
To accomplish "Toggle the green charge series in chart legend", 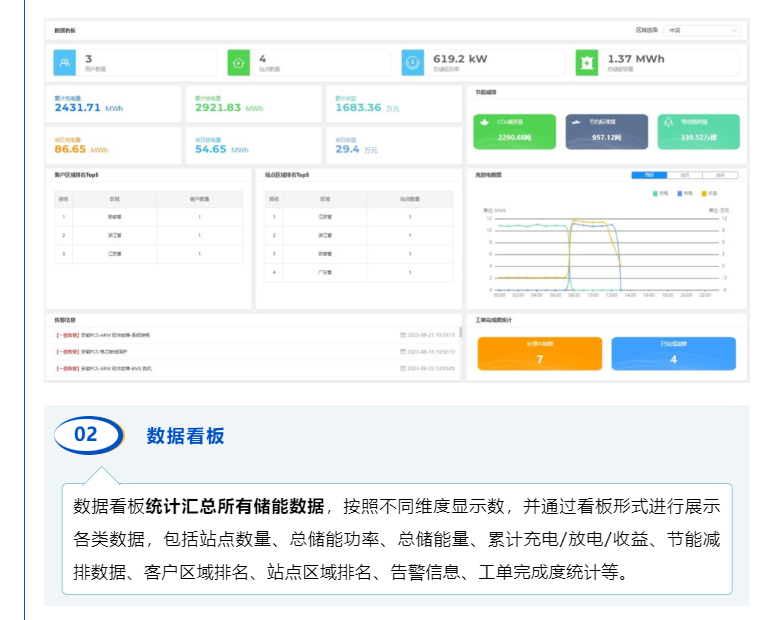I will [658, 192].
